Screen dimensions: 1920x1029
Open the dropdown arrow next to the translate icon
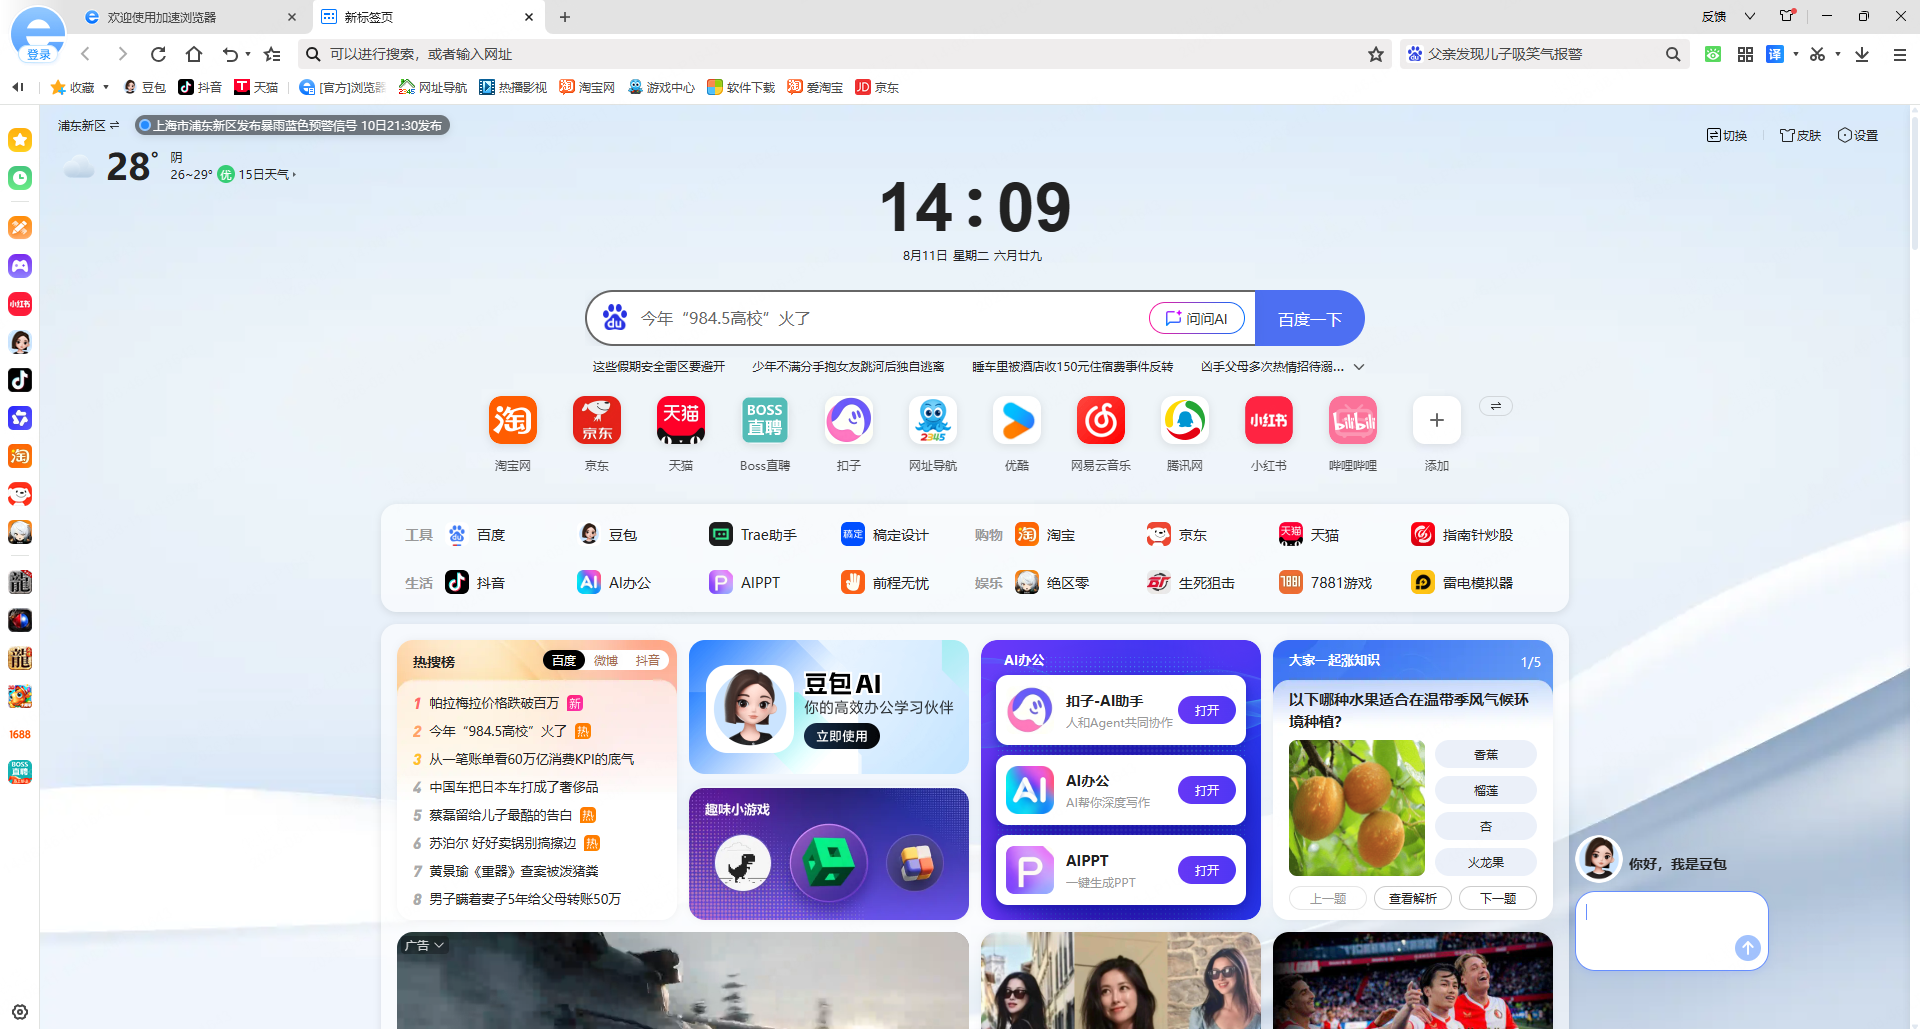click(x=1796, y=54)
